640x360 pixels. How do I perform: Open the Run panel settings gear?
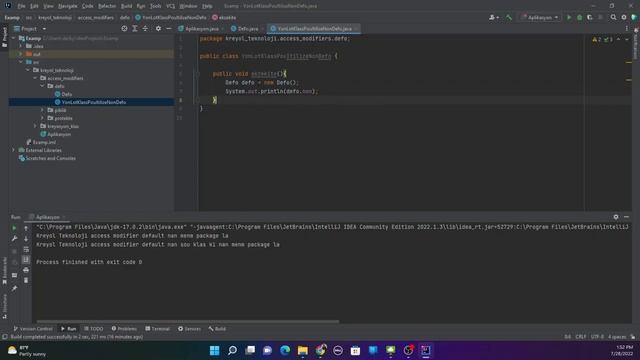616,217
